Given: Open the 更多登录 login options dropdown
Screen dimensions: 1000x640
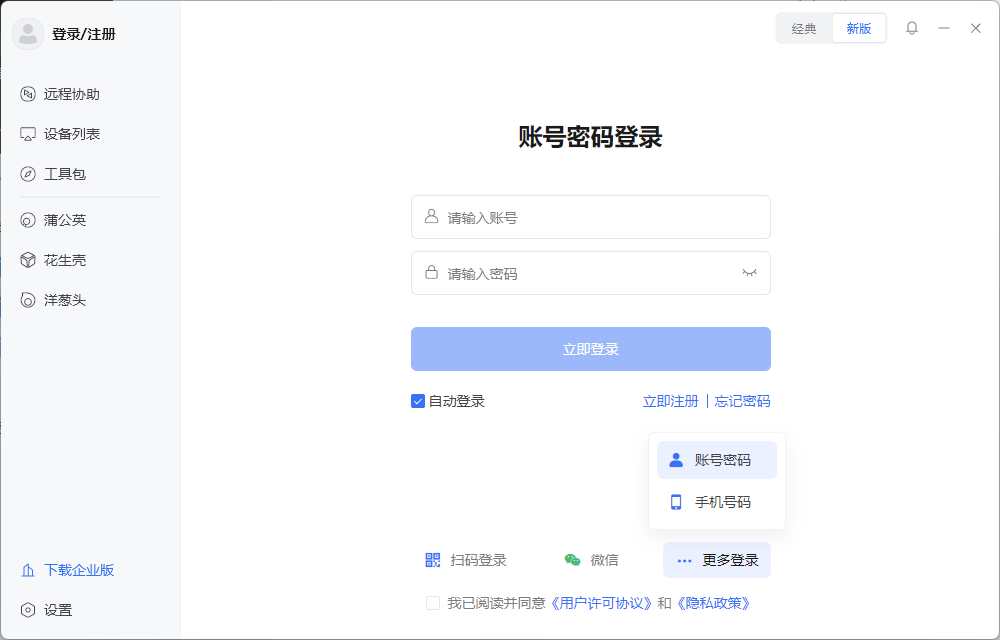Looking at the screenshot, I should point(716,560).
